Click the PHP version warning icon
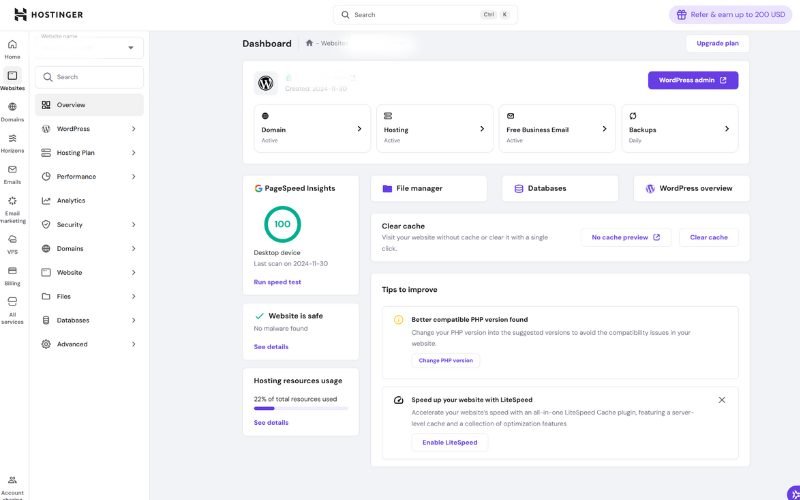This screenshot has height=500, width=800. click(x=398, y=320)
